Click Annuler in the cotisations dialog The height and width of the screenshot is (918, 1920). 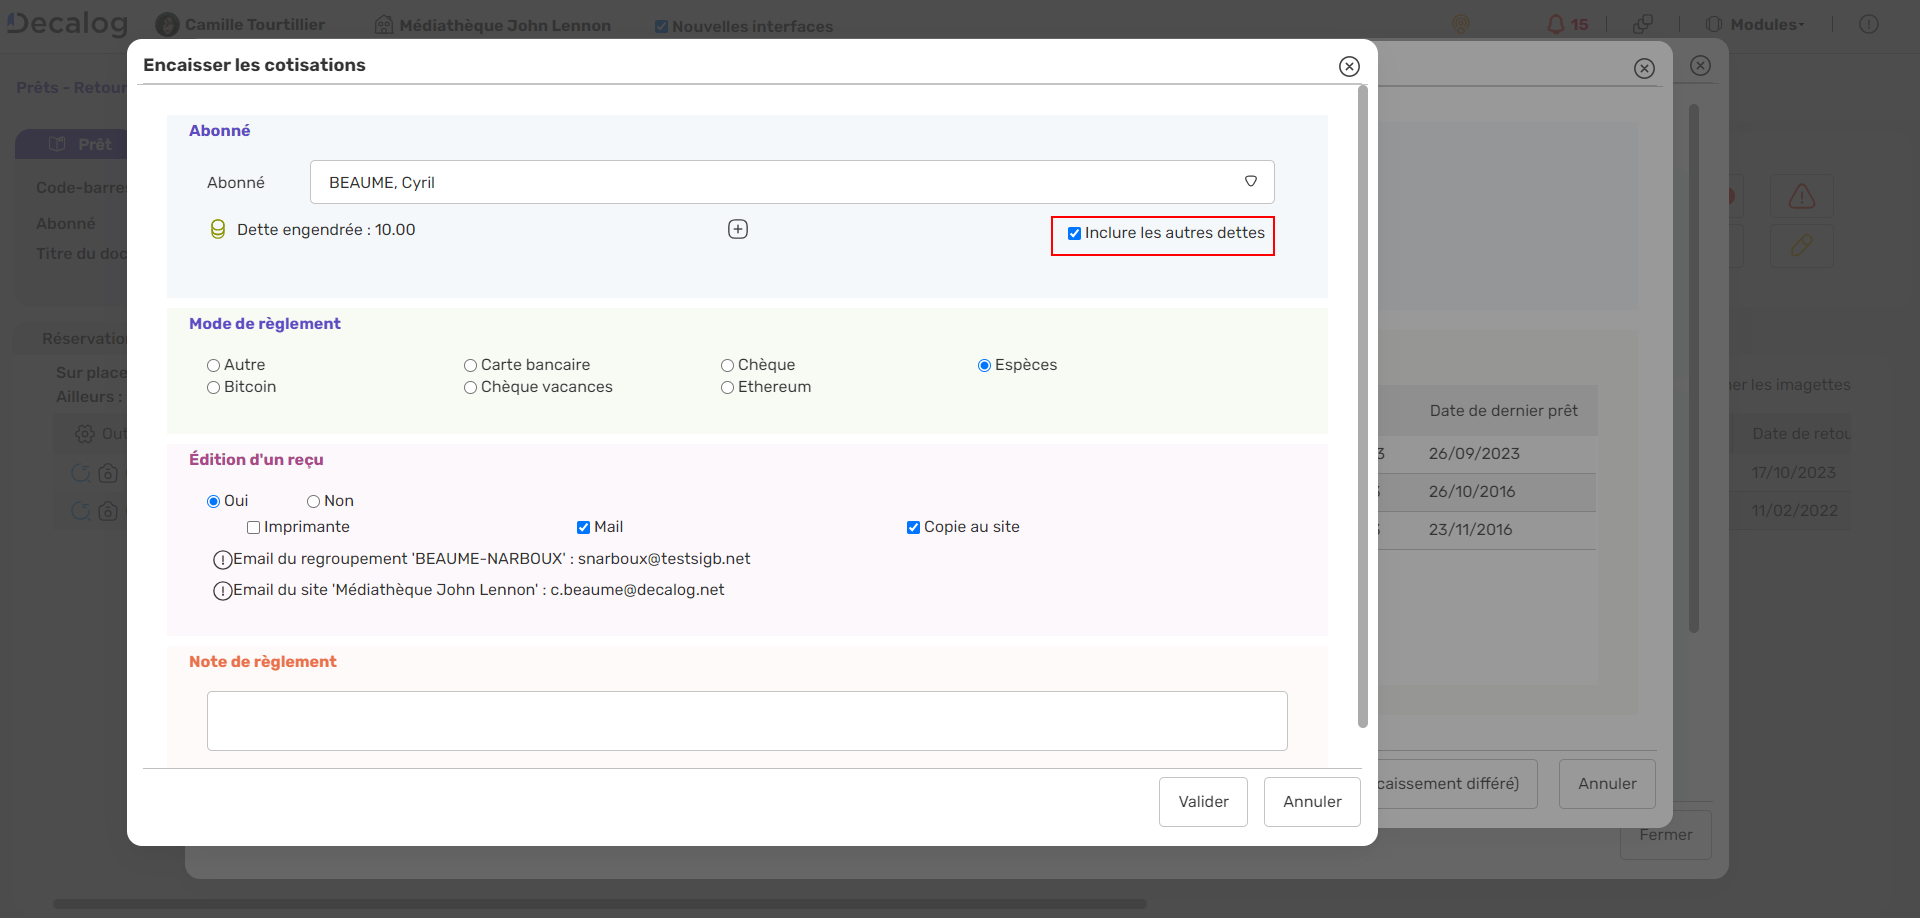click(x=1312, y=802)
